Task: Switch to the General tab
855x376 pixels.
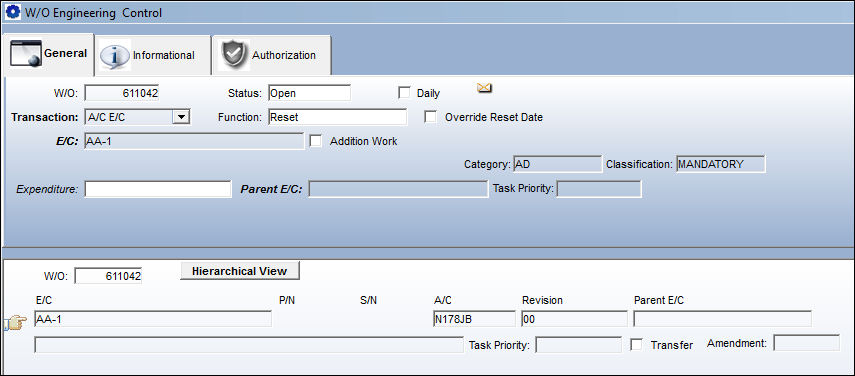Action: 49,54
